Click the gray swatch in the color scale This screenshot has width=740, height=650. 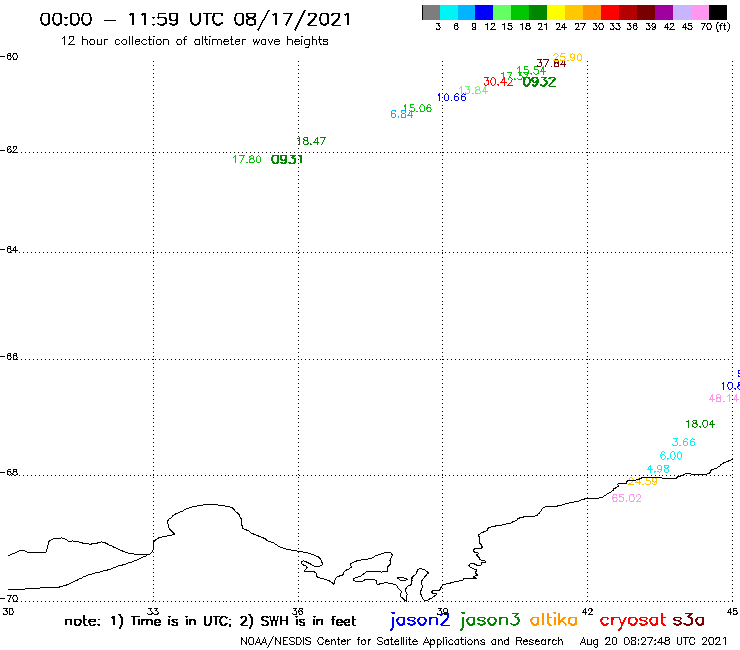click(431, 12)
